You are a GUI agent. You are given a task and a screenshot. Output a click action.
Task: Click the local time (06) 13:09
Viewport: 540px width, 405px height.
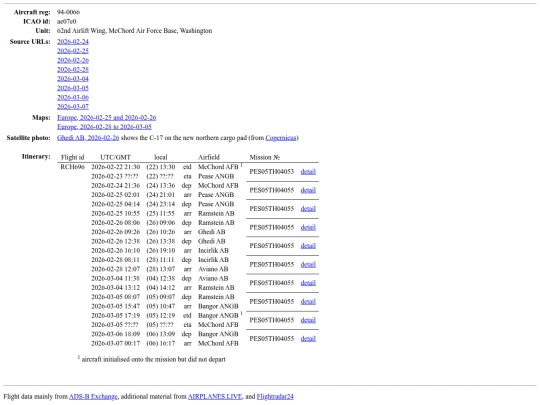click(160, 334)
